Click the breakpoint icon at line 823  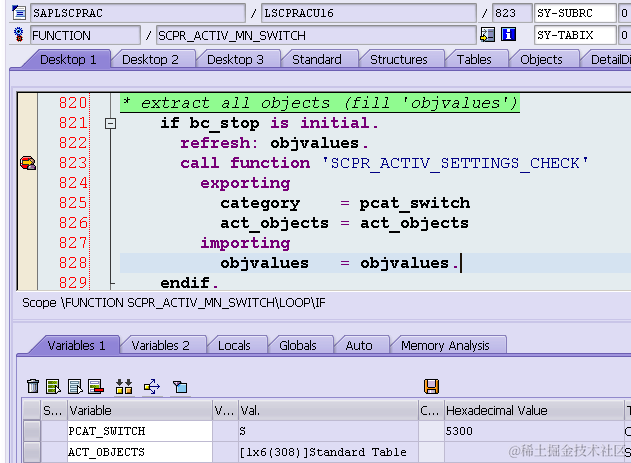click(x=28, y=163)
